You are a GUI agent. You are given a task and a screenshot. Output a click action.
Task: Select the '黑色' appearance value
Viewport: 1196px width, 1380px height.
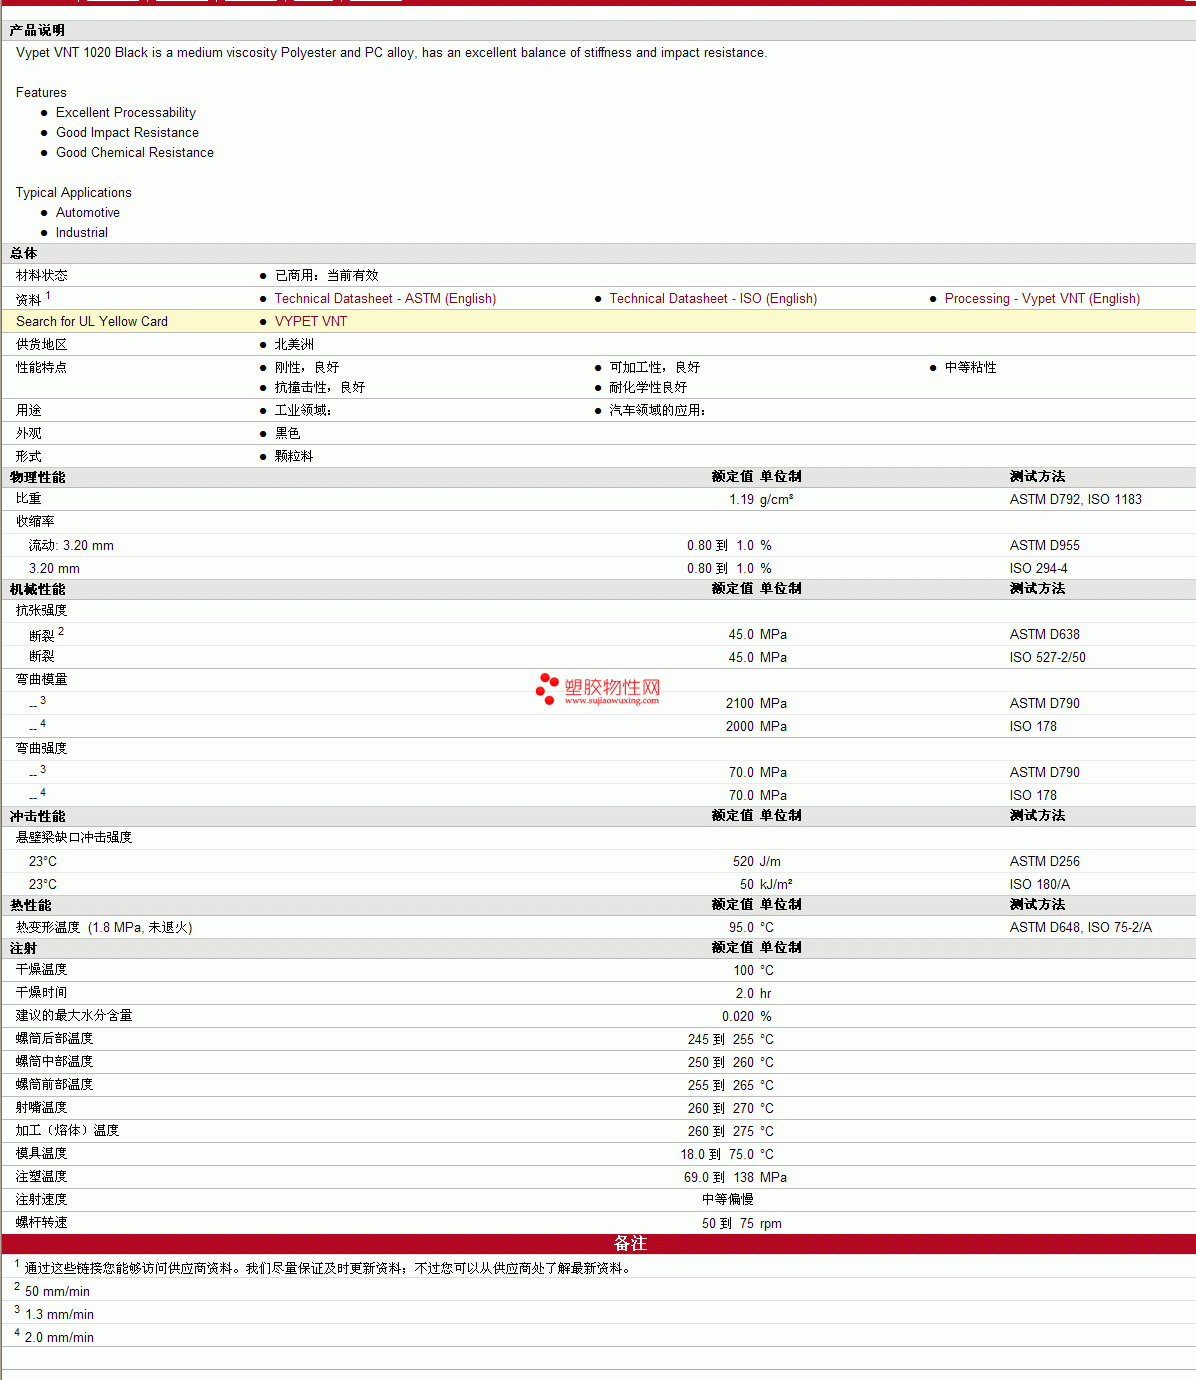tap(288, 433)
